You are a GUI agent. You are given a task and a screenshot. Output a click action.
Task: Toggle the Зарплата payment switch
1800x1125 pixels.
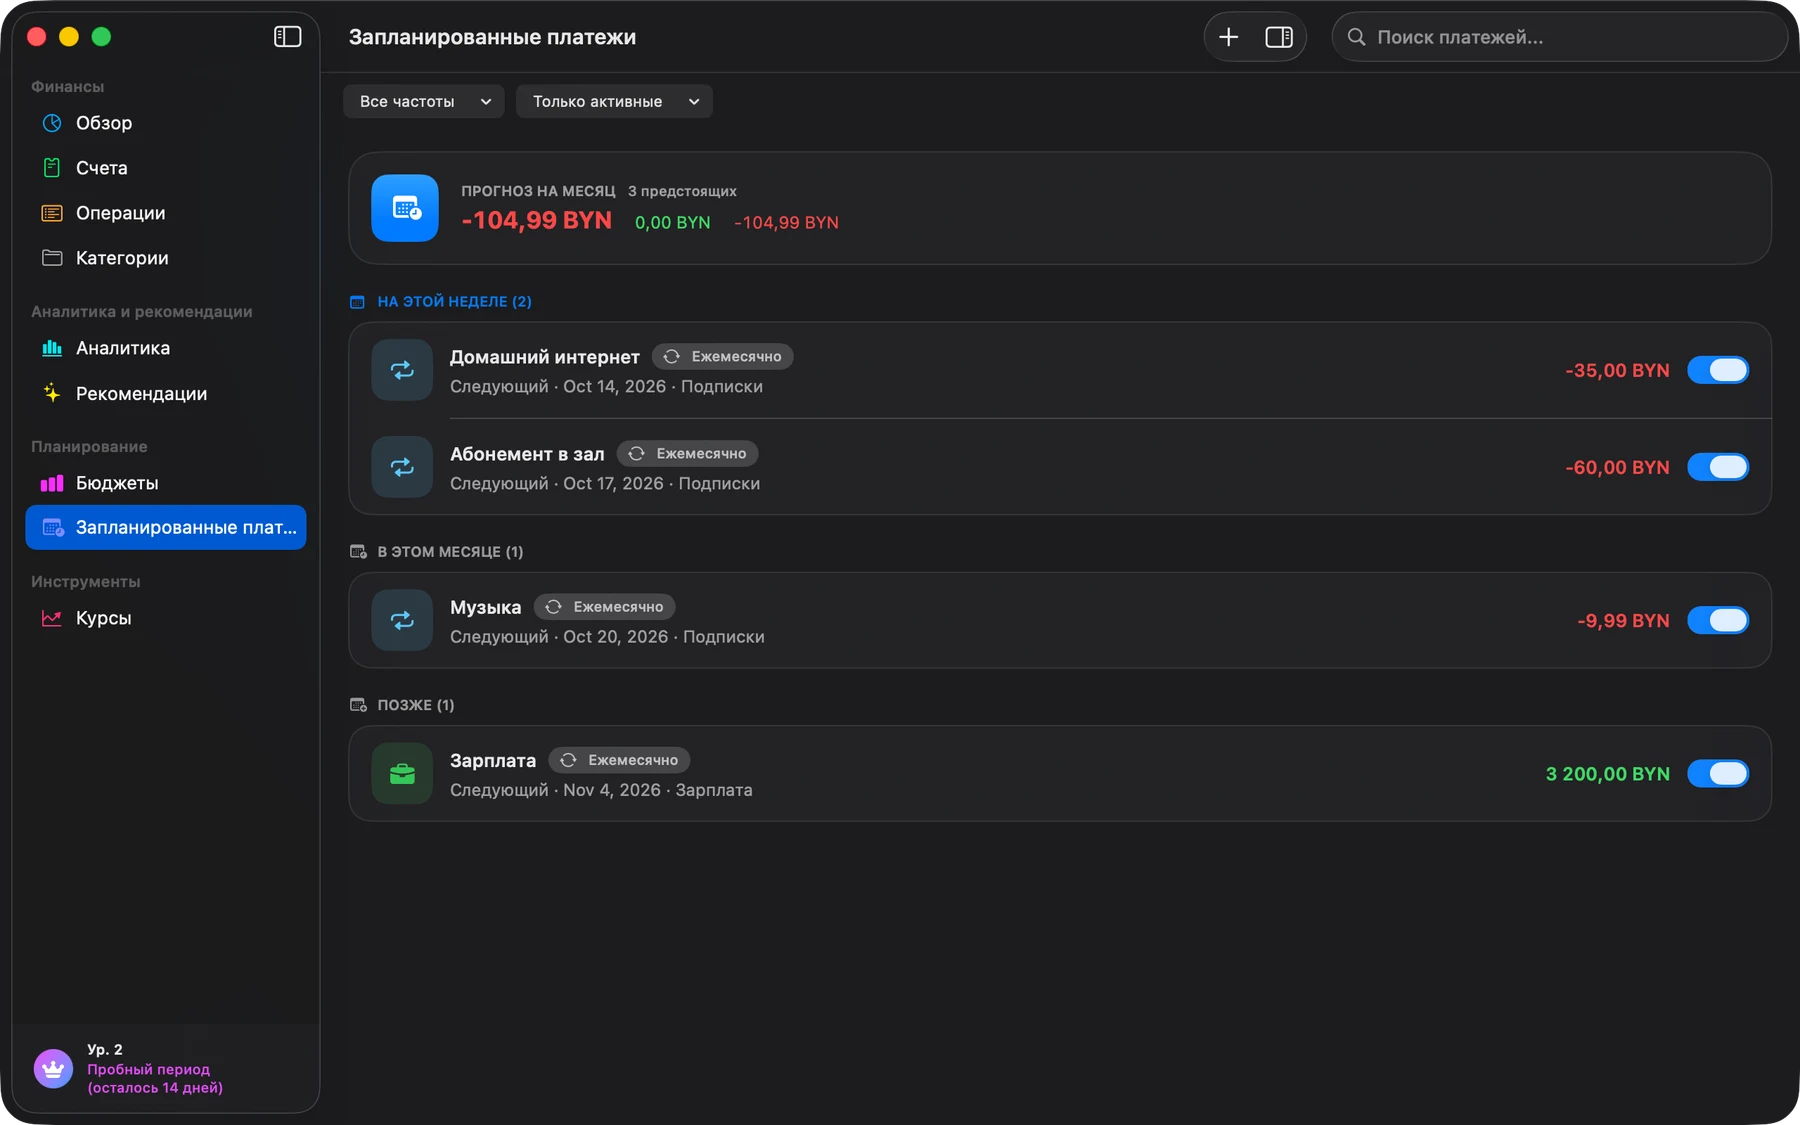(1718, 773)
